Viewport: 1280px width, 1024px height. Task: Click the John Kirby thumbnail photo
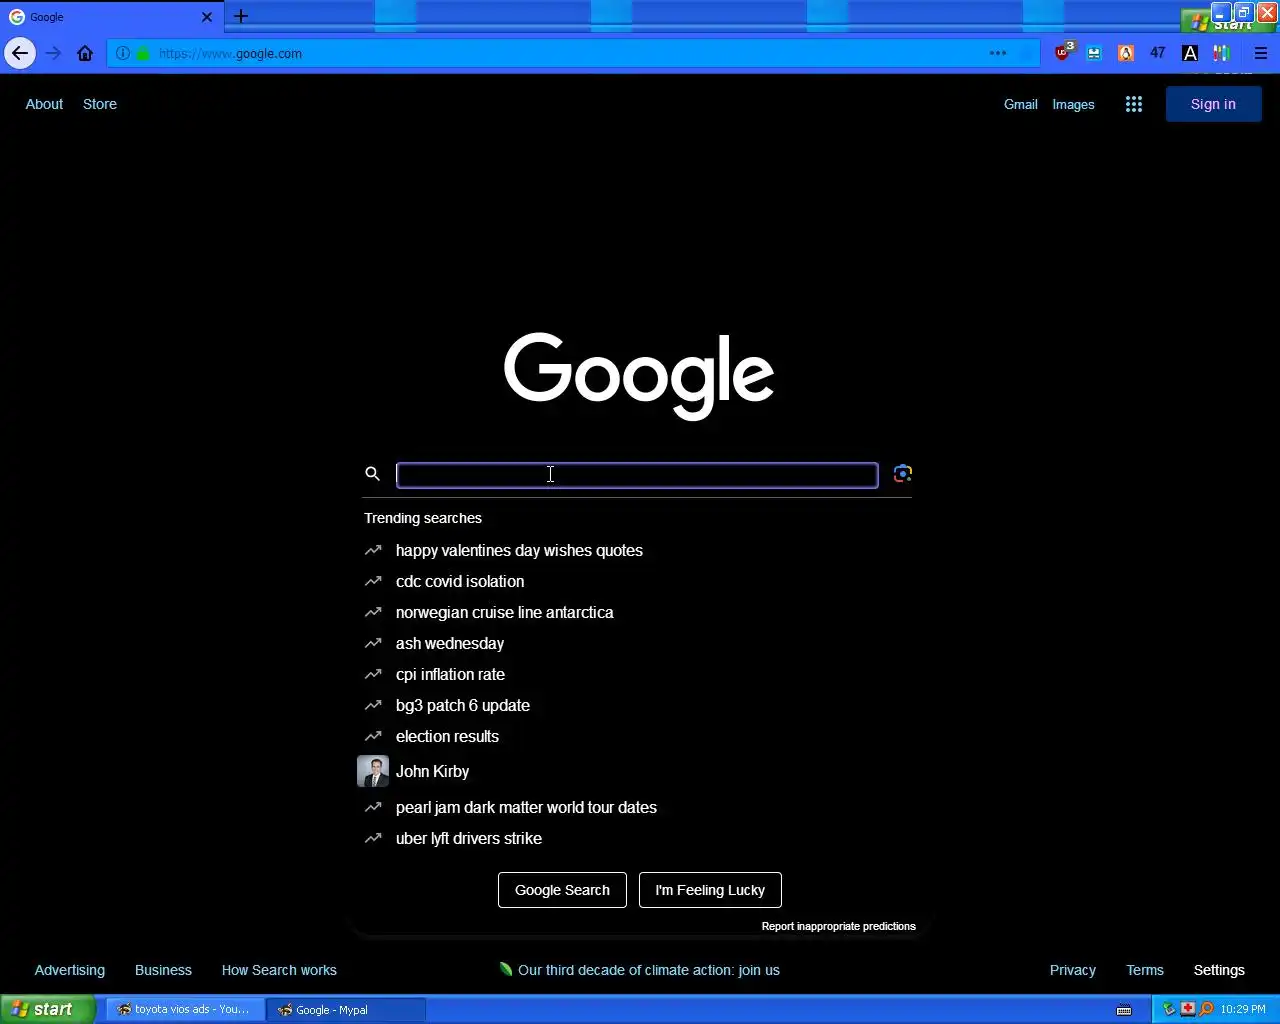pos(373,771)
